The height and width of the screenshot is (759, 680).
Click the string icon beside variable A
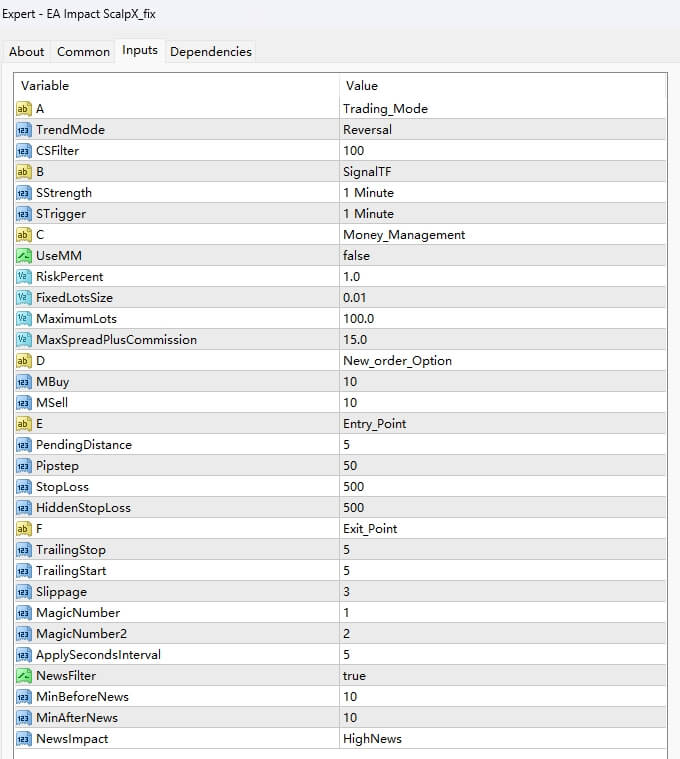pyautogui.click(x=23, y=108)
